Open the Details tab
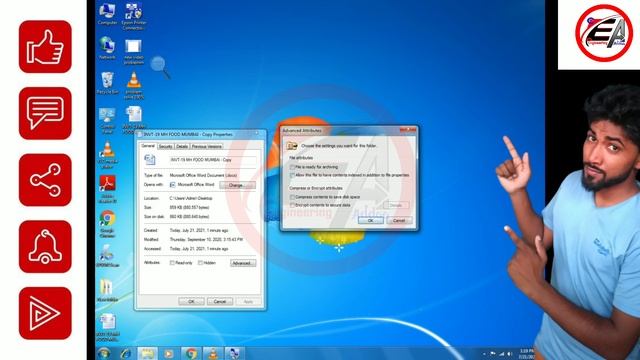Screen dimensions: 640x360 pyautogui.click(x=182, y=146)
